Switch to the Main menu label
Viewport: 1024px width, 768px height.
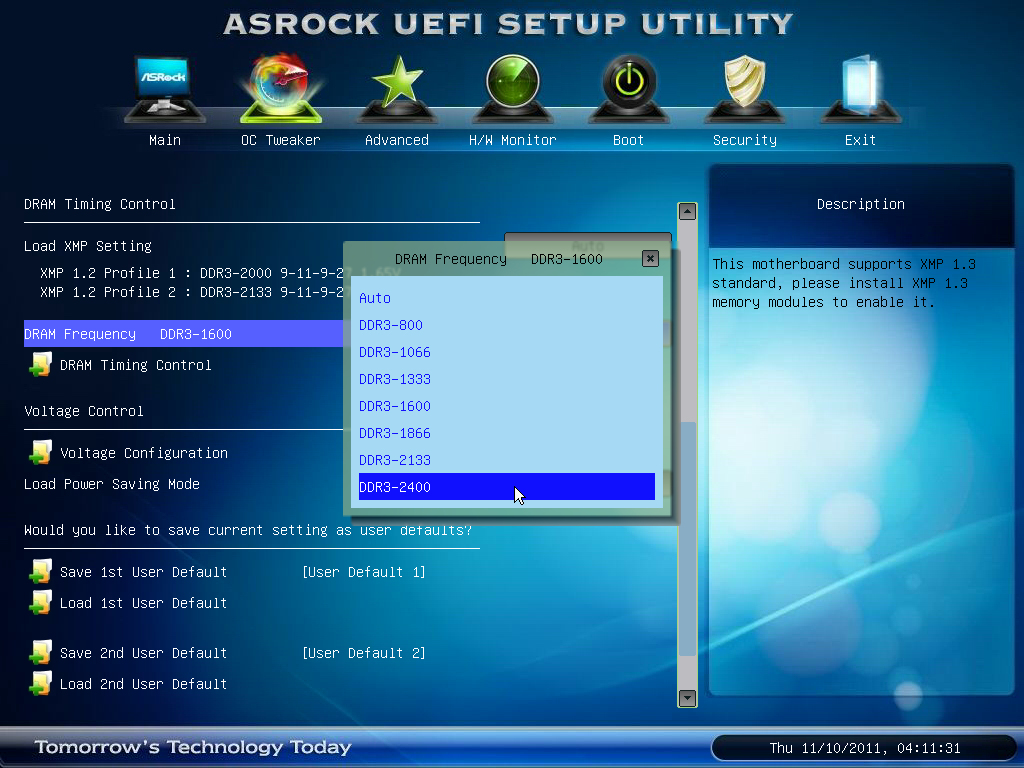[x=165, y=140]
